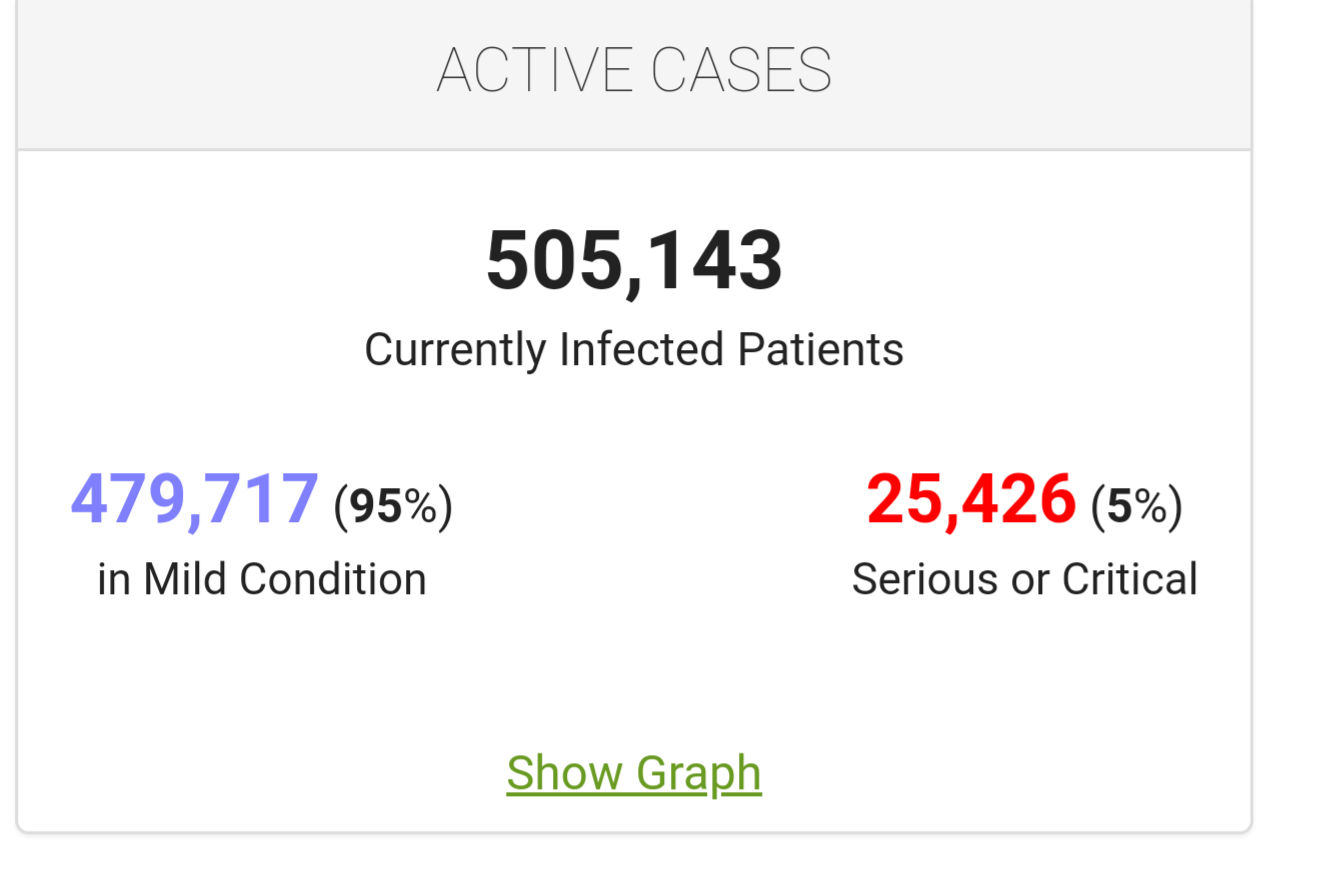
Task: Click the word Graph in the green link
Action: [698, 773]
